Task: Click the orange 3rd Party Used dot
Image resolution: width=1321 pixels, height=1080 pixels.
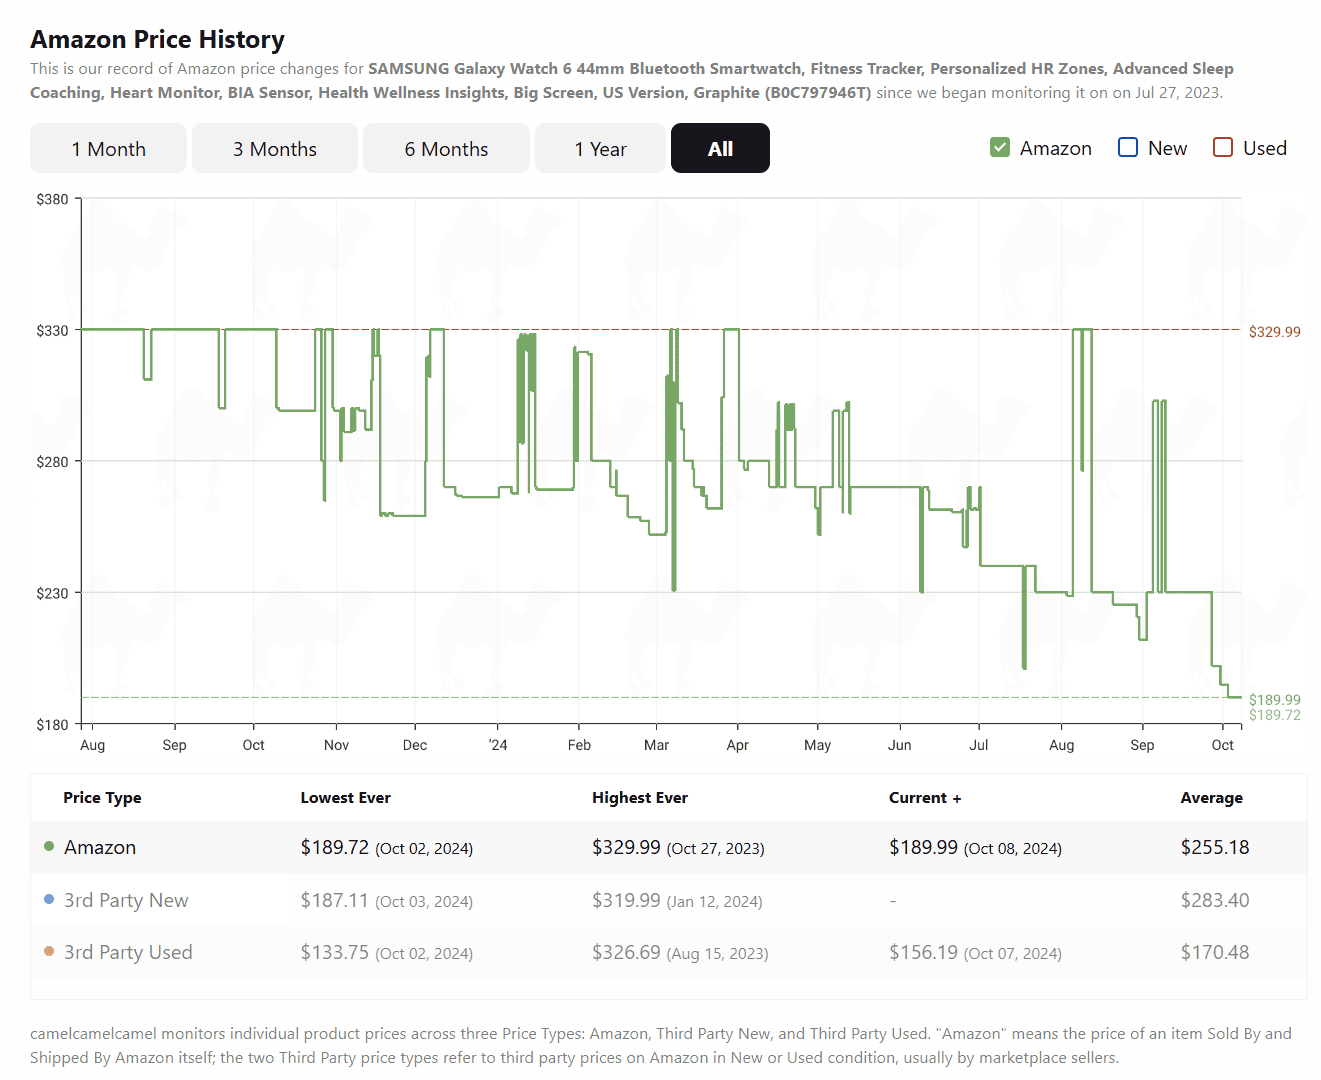Action: click(x=49, y=952)
